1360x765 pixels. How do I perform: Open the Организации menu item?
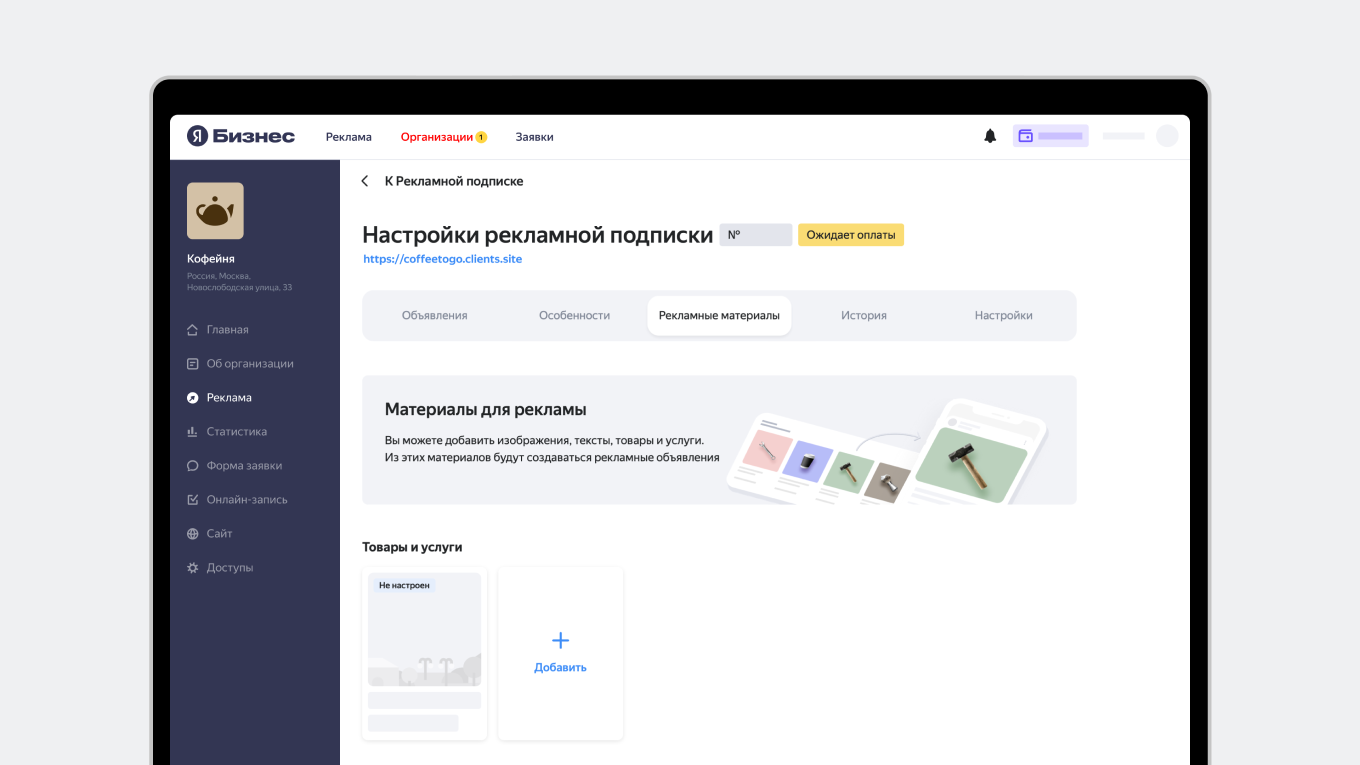pos(437,136)
